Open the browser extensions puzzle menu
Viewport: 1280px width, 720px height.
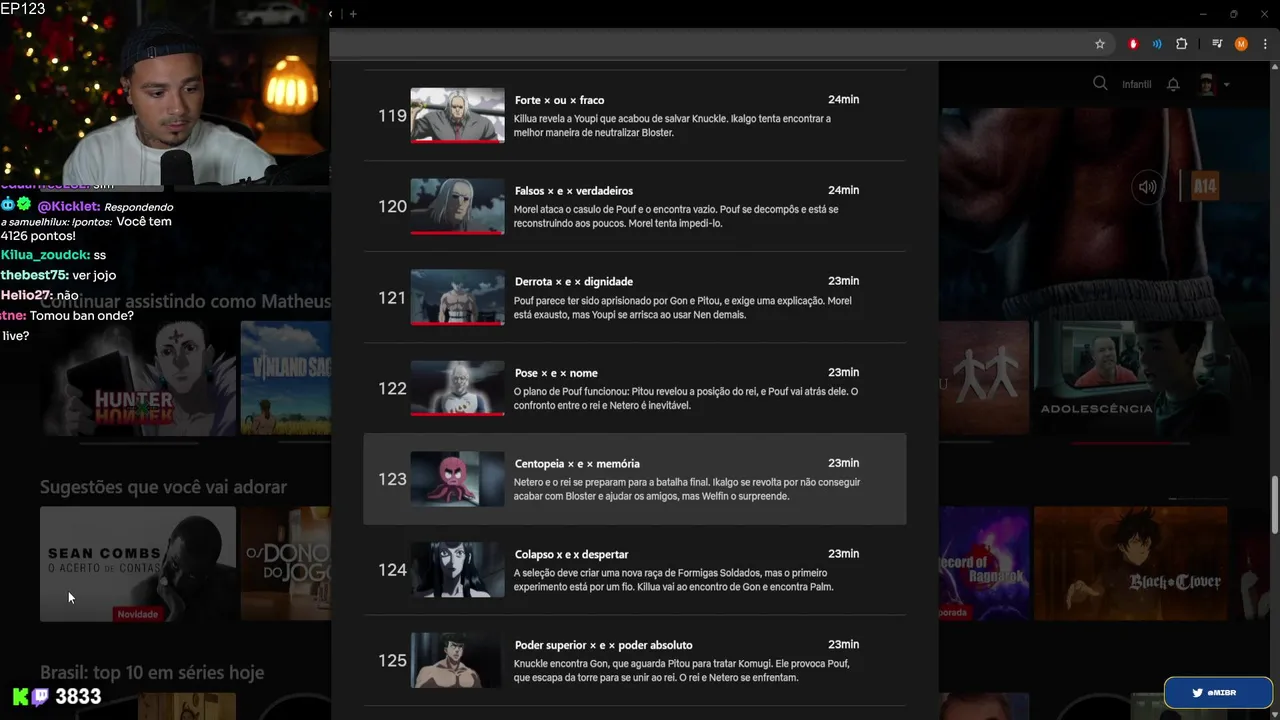(x=1181, y=44)
